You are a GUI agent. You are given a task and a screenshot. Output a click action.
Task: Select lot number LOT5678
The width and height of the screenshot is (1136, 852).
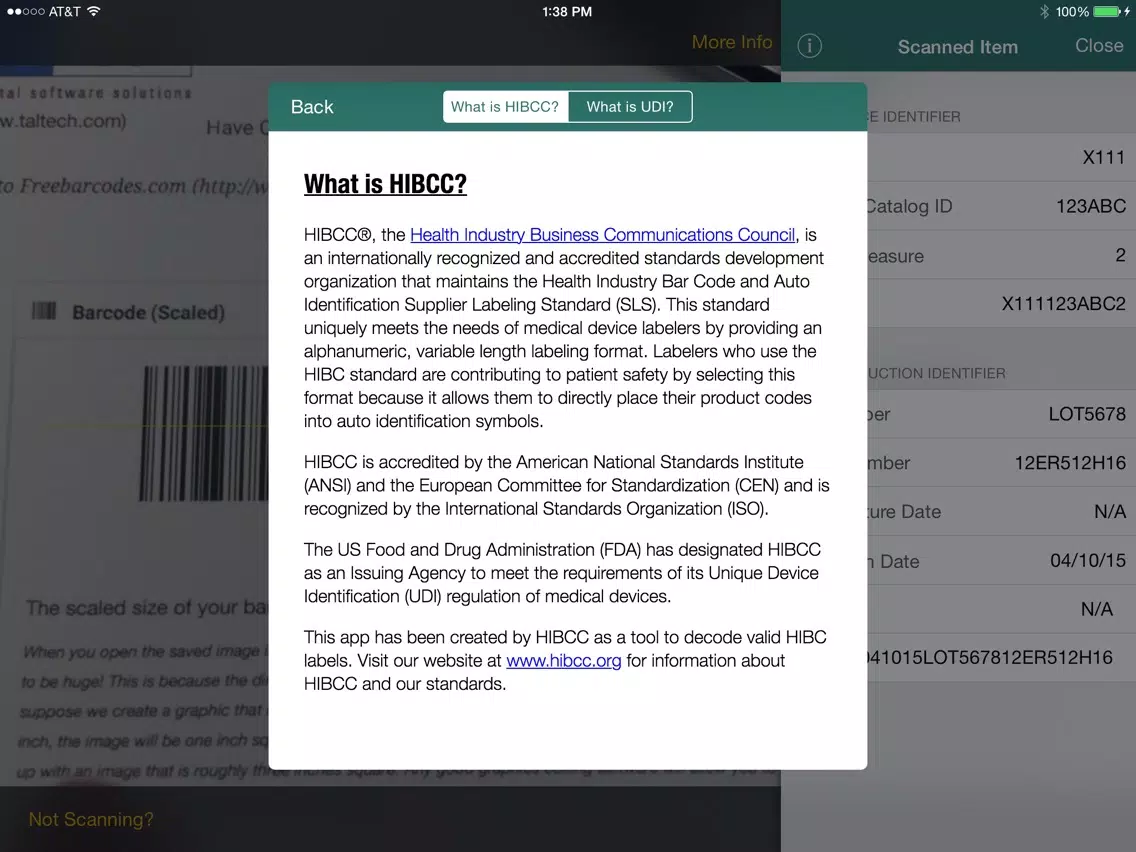click(x=1087, y=414)
